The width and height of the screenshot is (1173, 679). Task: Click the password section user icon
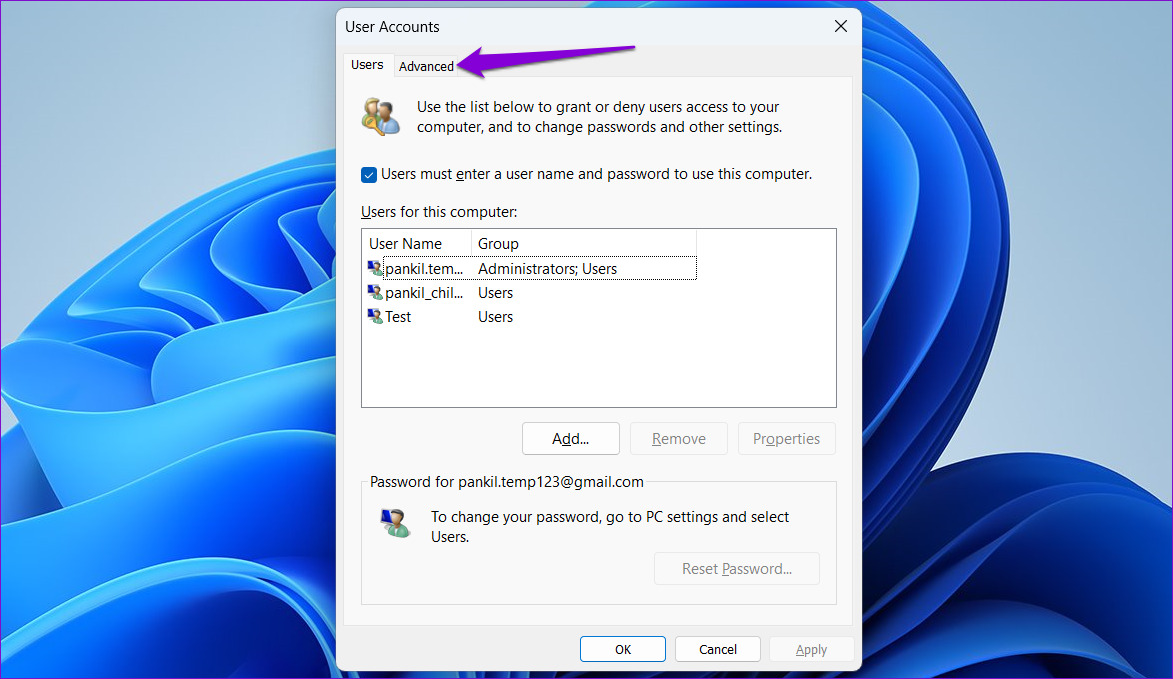click(395, 523)
